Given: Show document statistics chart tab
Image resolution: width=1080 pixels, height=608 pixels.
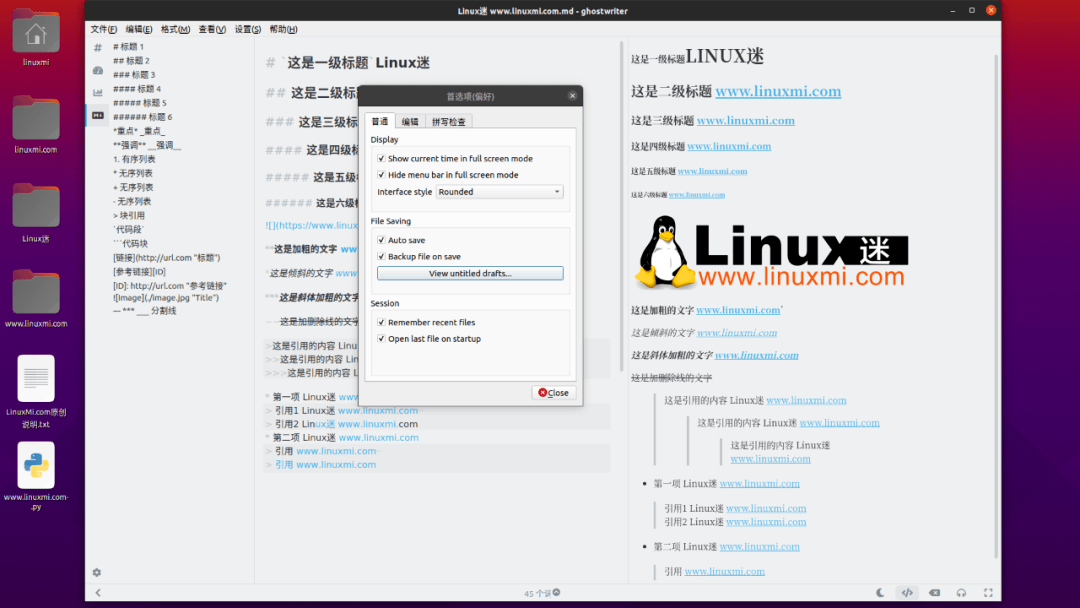Looking at the screenshot, I should click(98, 92).
